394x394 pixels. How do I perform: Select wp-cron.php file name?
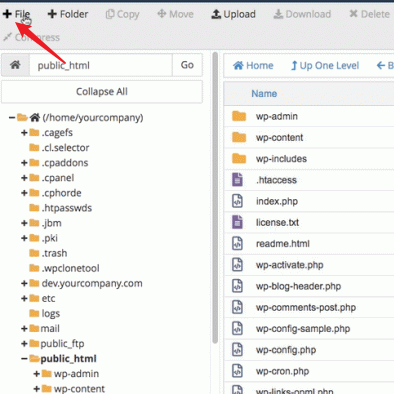pos(282,371)
